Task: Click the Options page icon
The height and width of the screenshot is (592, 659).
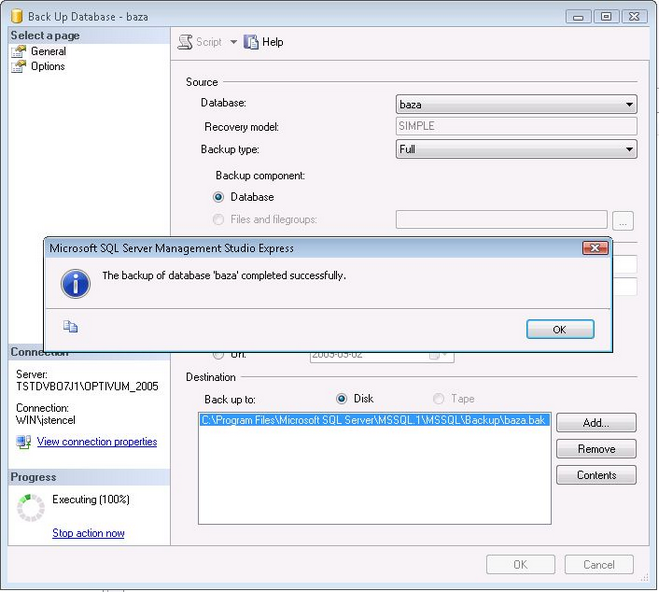Action: (19, 66)
